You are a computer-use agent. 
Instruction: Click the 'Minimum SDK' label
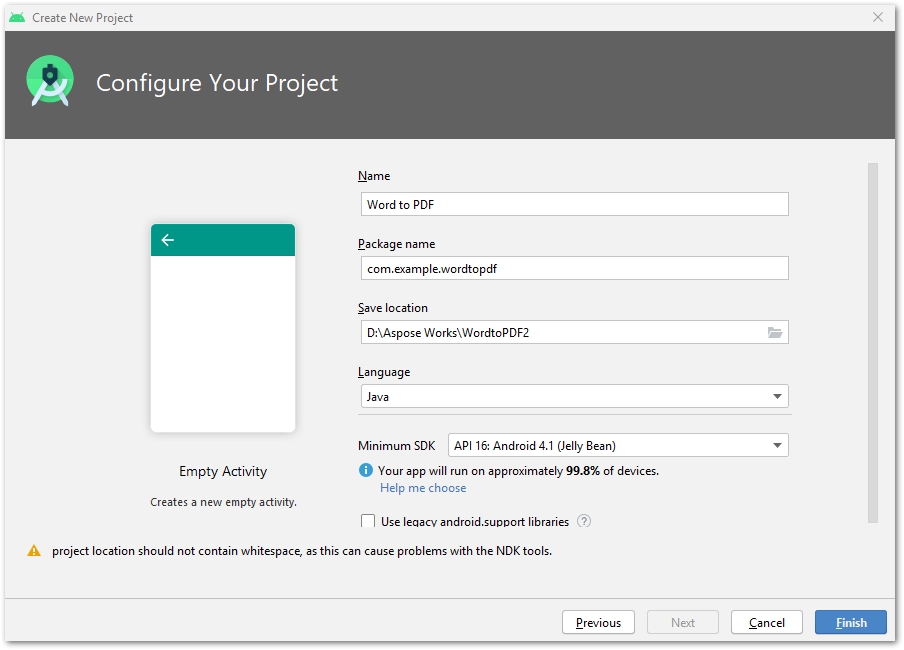click(x=397, y=446)
